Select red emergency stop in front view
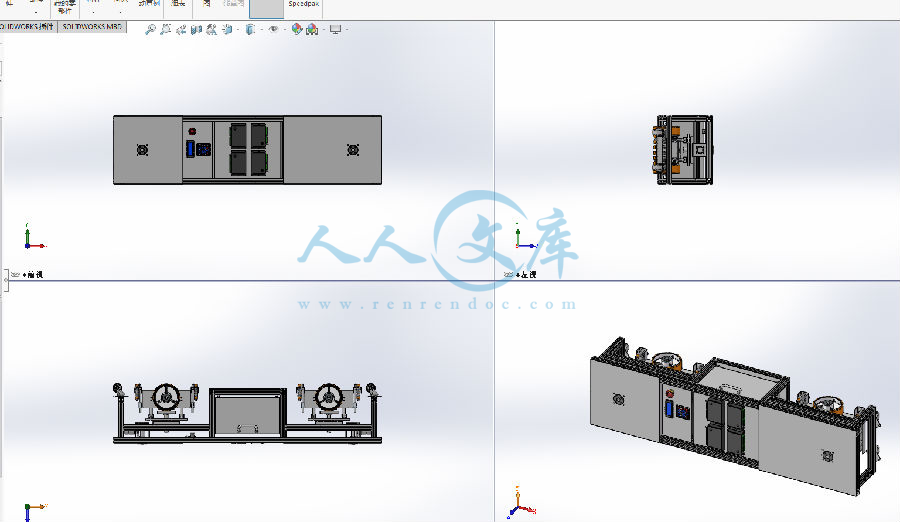 coord(192,132)
